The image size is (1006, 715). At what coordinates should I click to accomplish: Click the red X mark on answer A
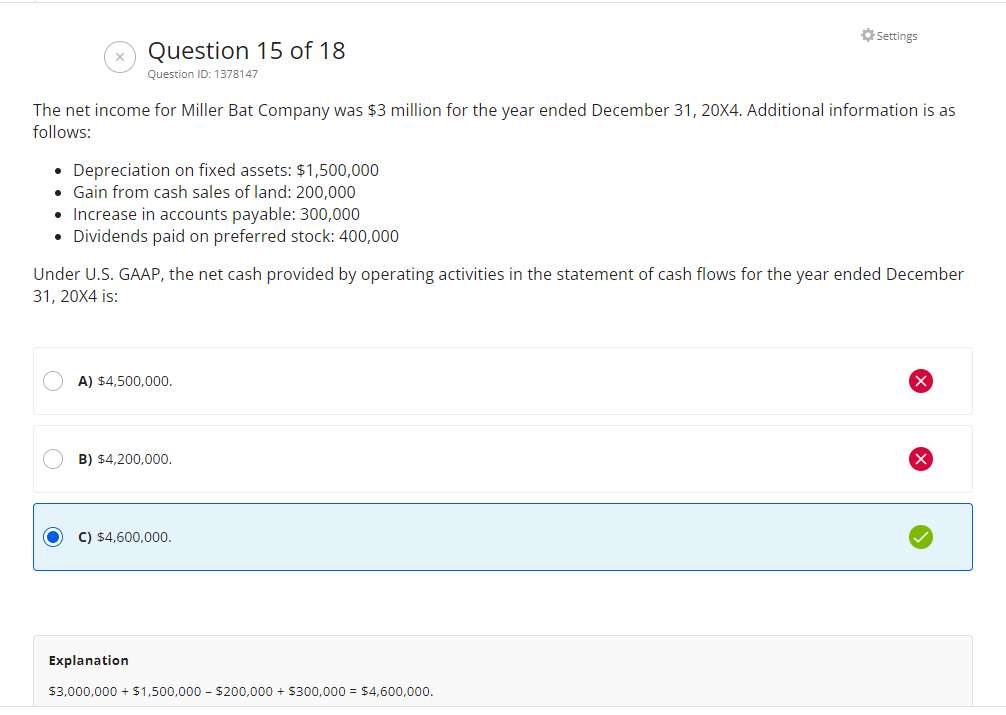click(921, 381)
